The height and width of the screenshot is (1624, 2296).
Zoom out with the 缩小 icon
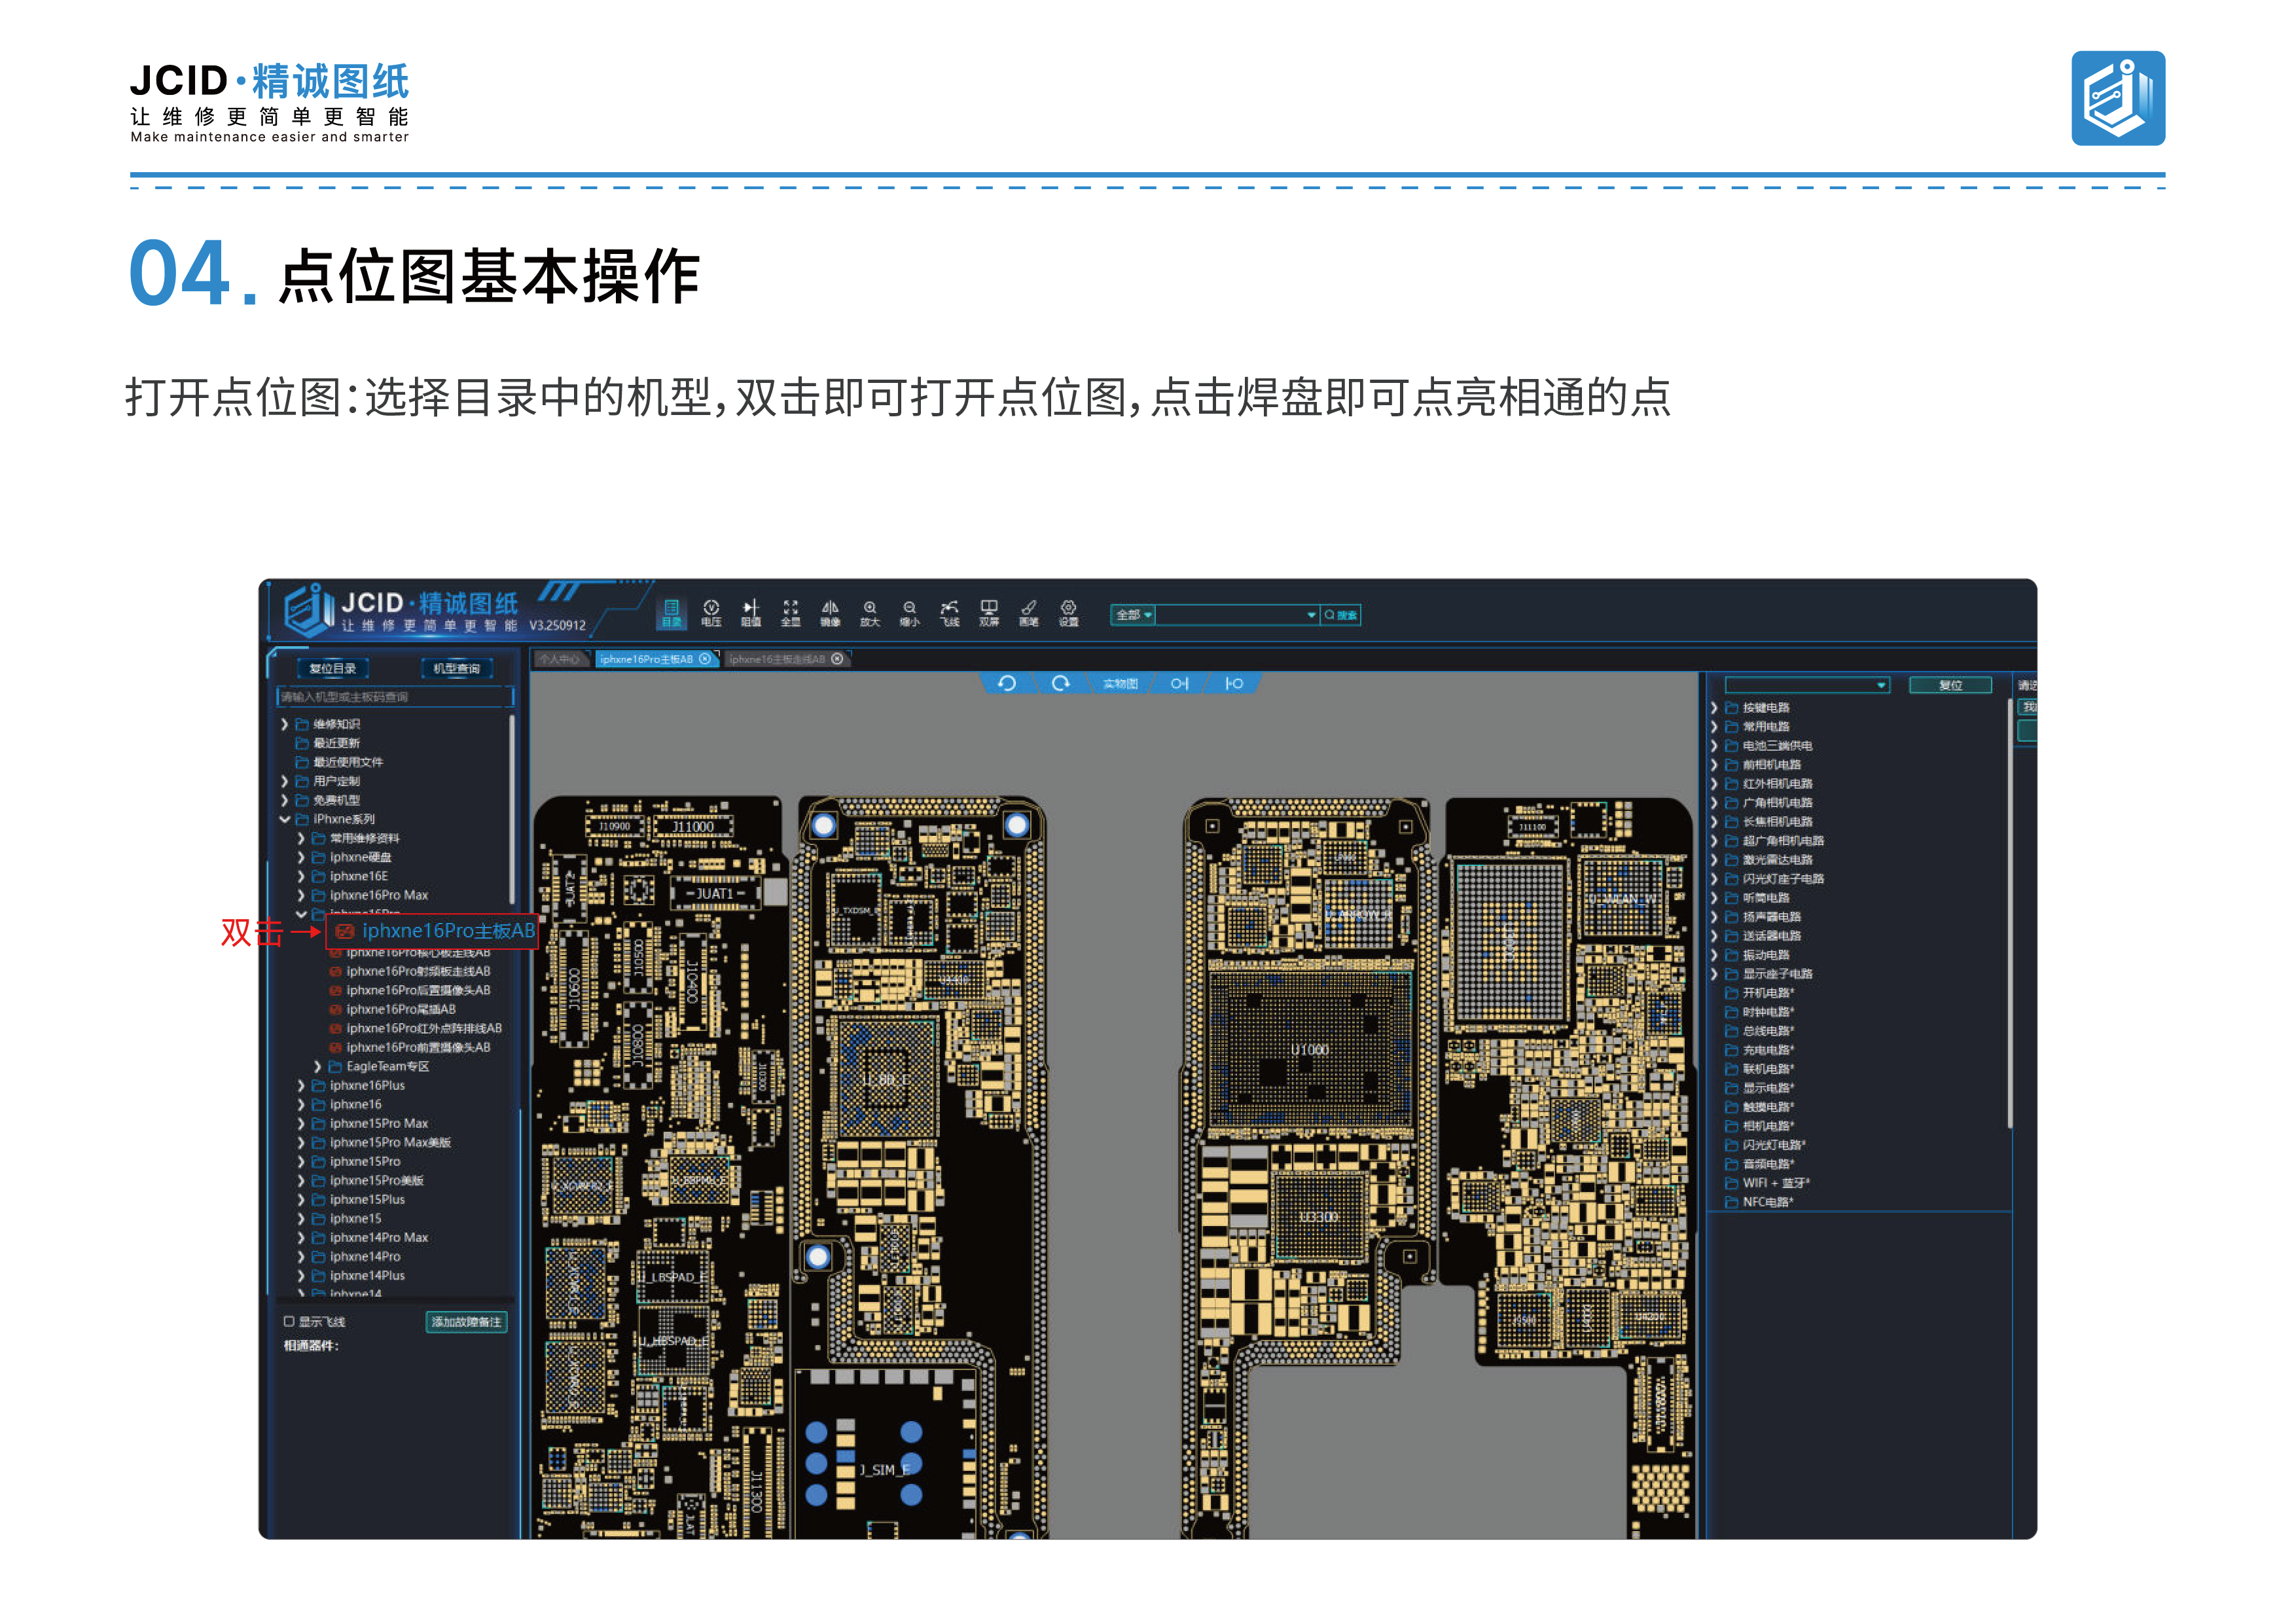(909, 613)
